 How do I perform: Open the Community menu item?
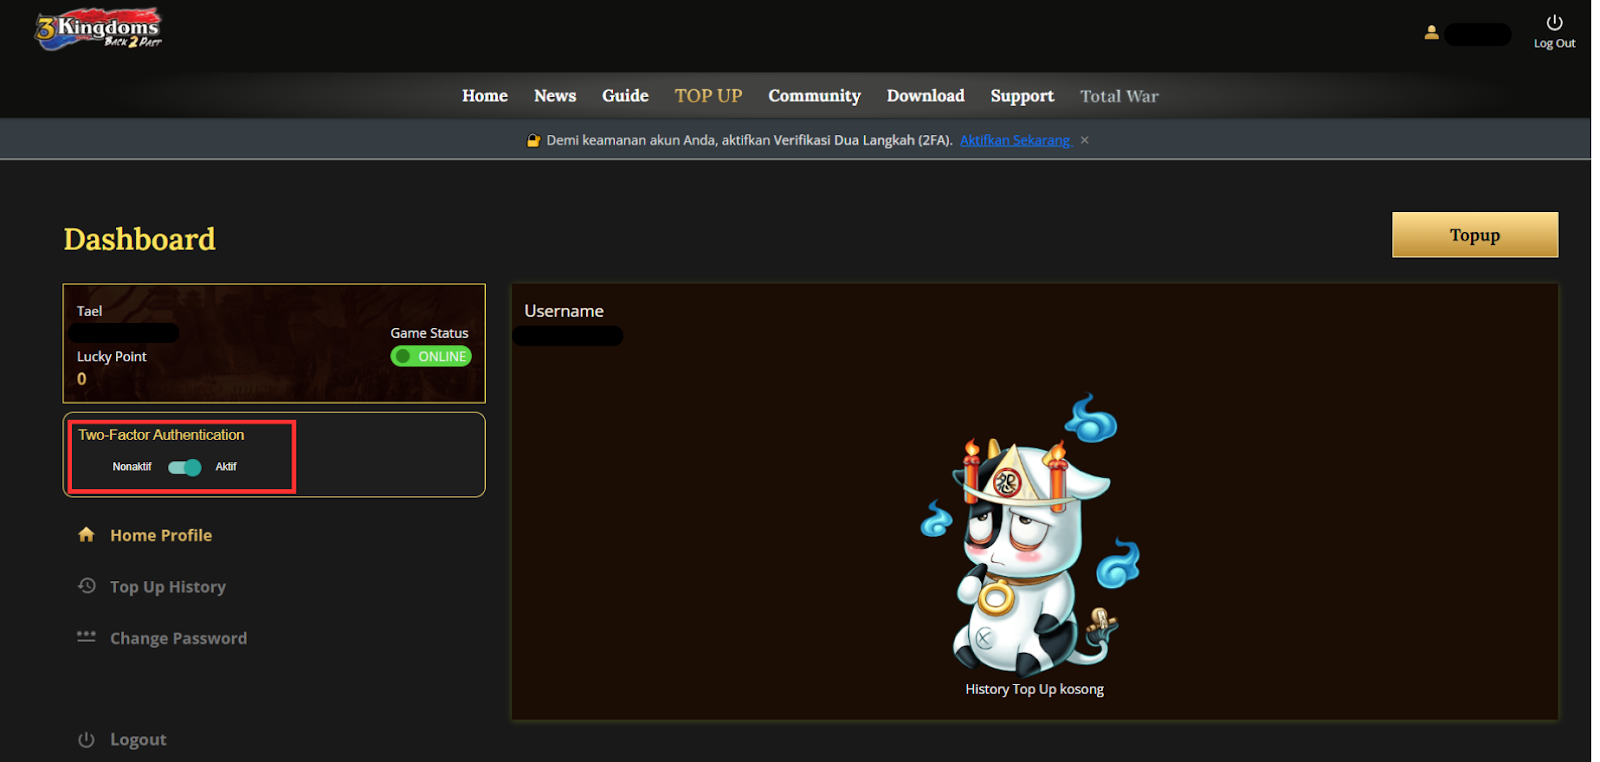point(814,96)
